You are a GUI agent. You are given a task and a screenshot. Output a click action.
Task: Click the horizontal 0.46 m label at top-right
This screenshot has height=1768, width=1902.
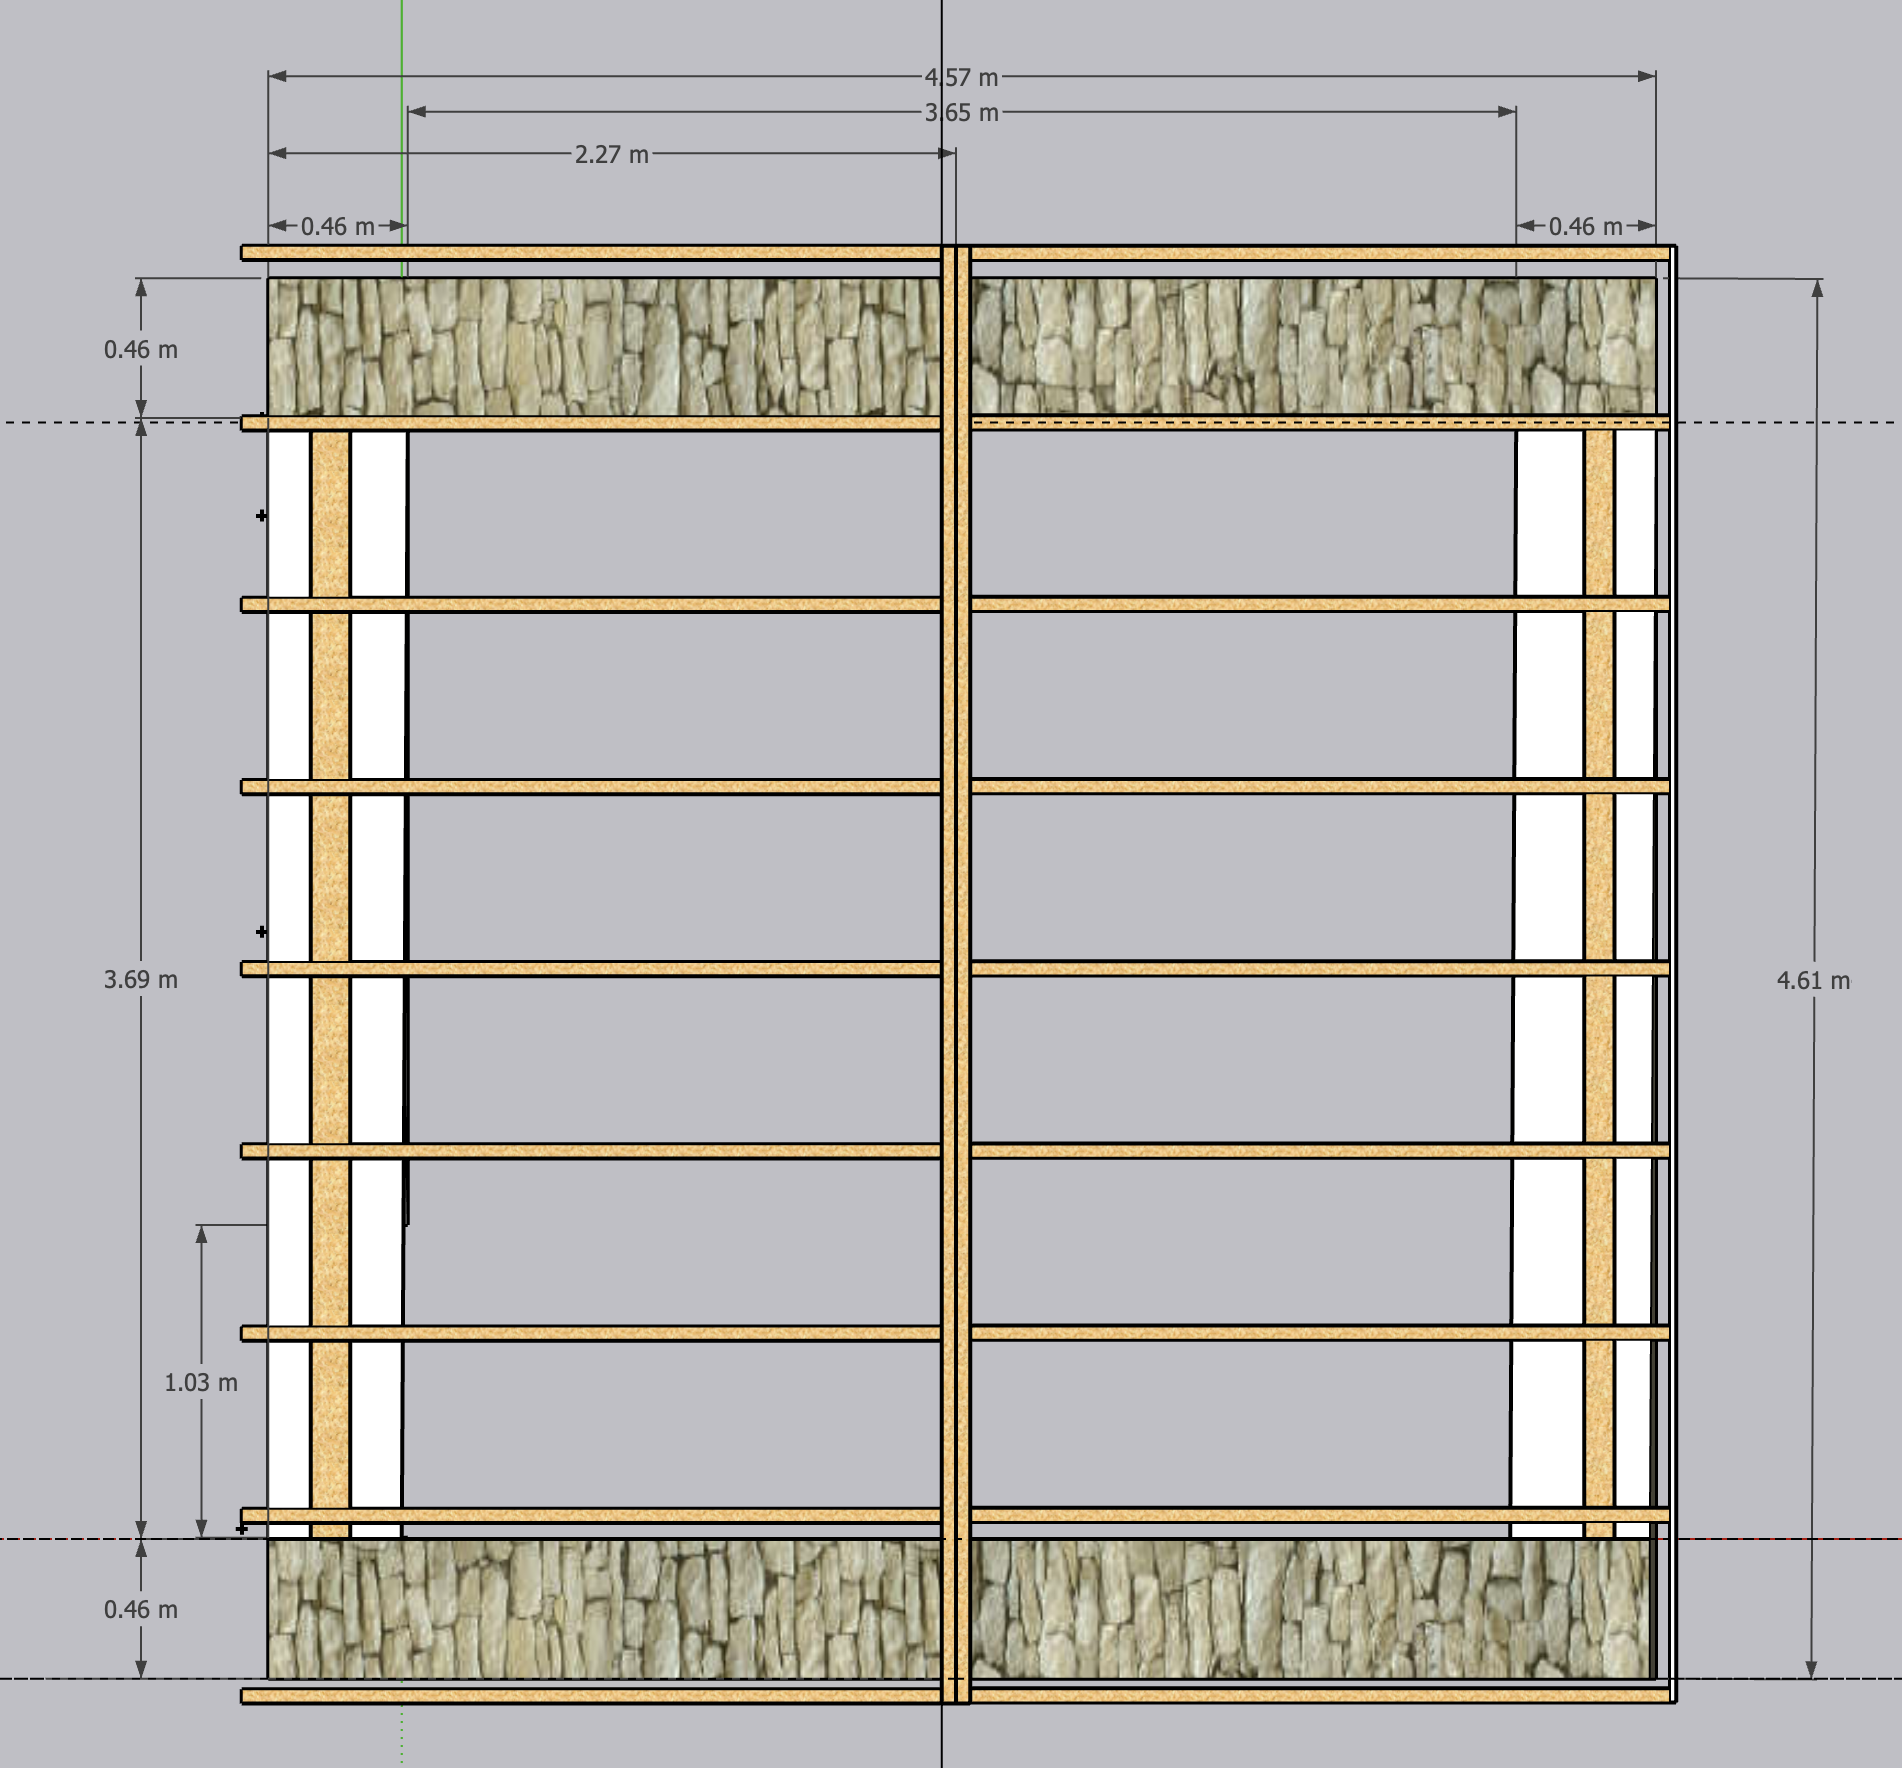pos(1586,227)
